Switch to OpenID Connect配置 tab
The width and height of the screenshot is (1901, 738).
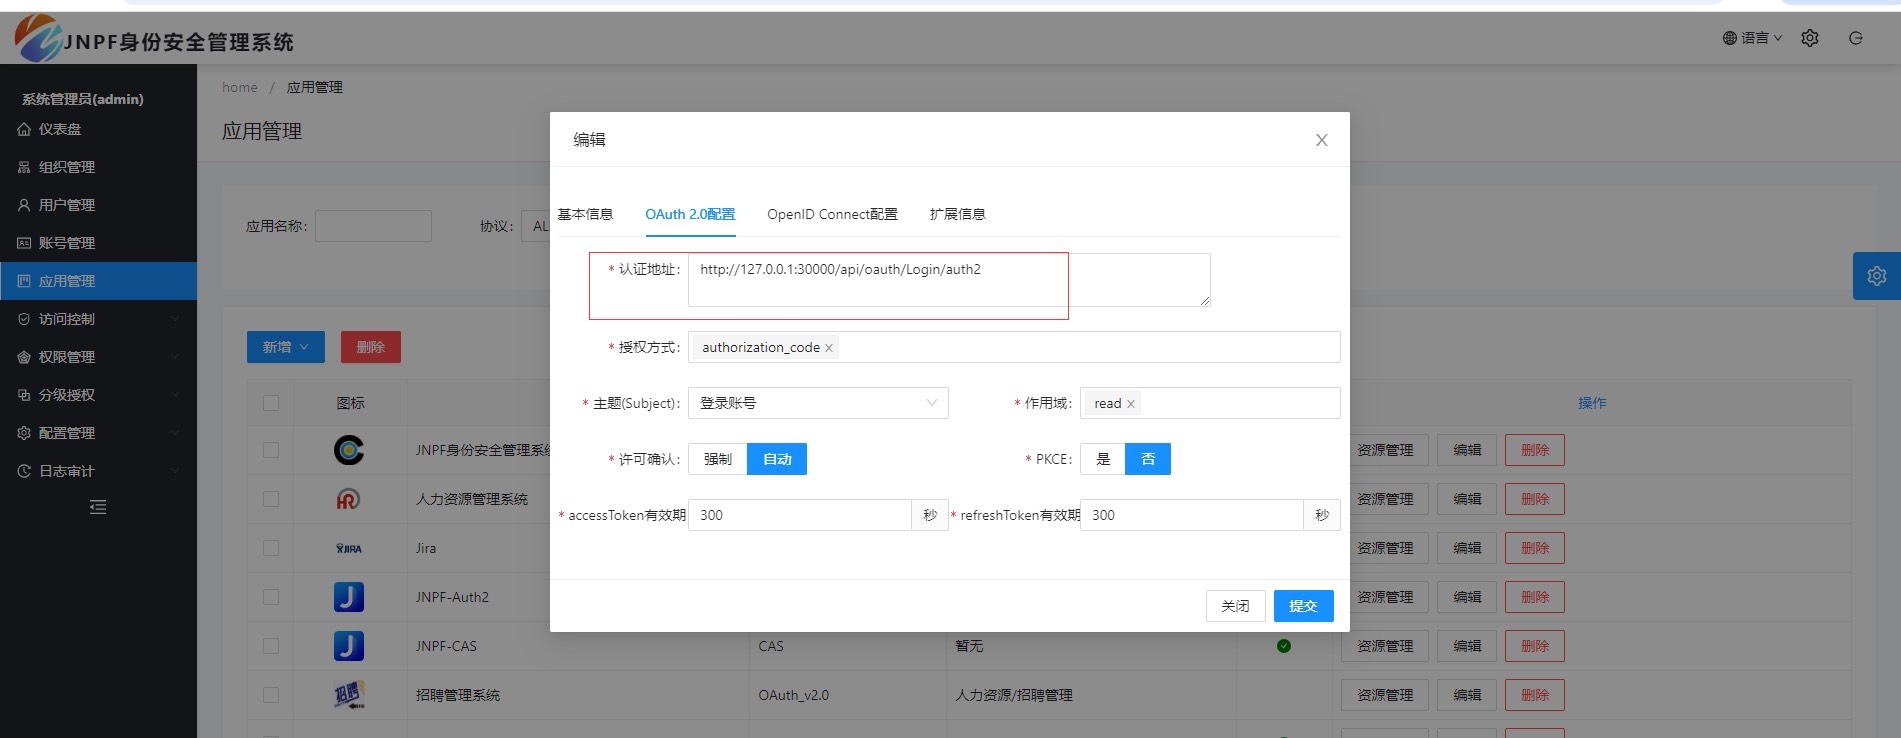[832, 214]
